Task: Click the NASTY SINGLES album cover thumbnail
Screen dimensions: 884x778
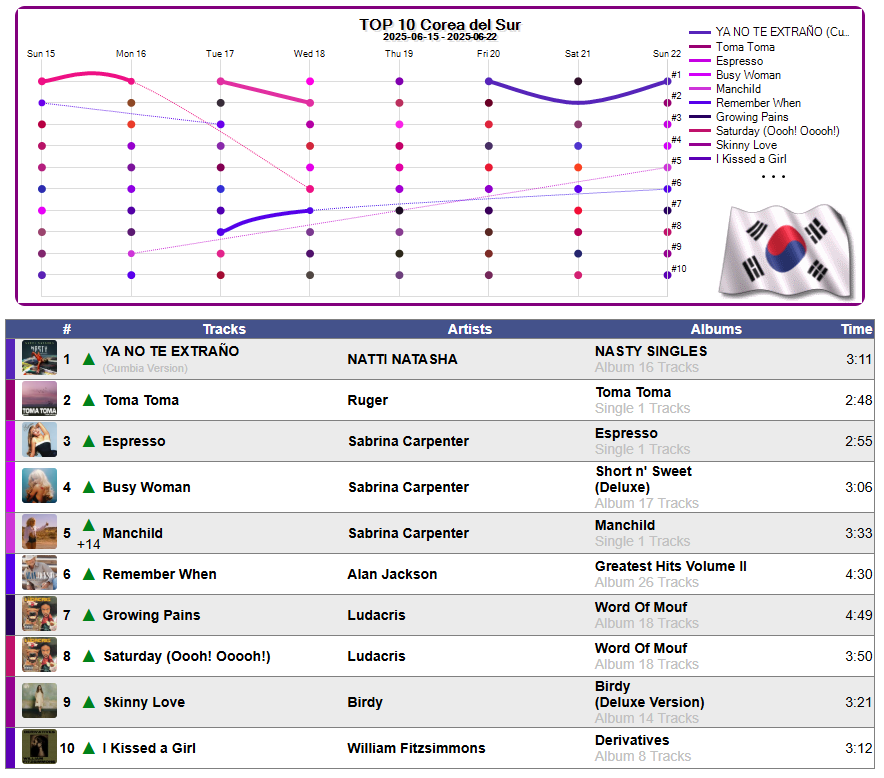Action: pos(39,359)
